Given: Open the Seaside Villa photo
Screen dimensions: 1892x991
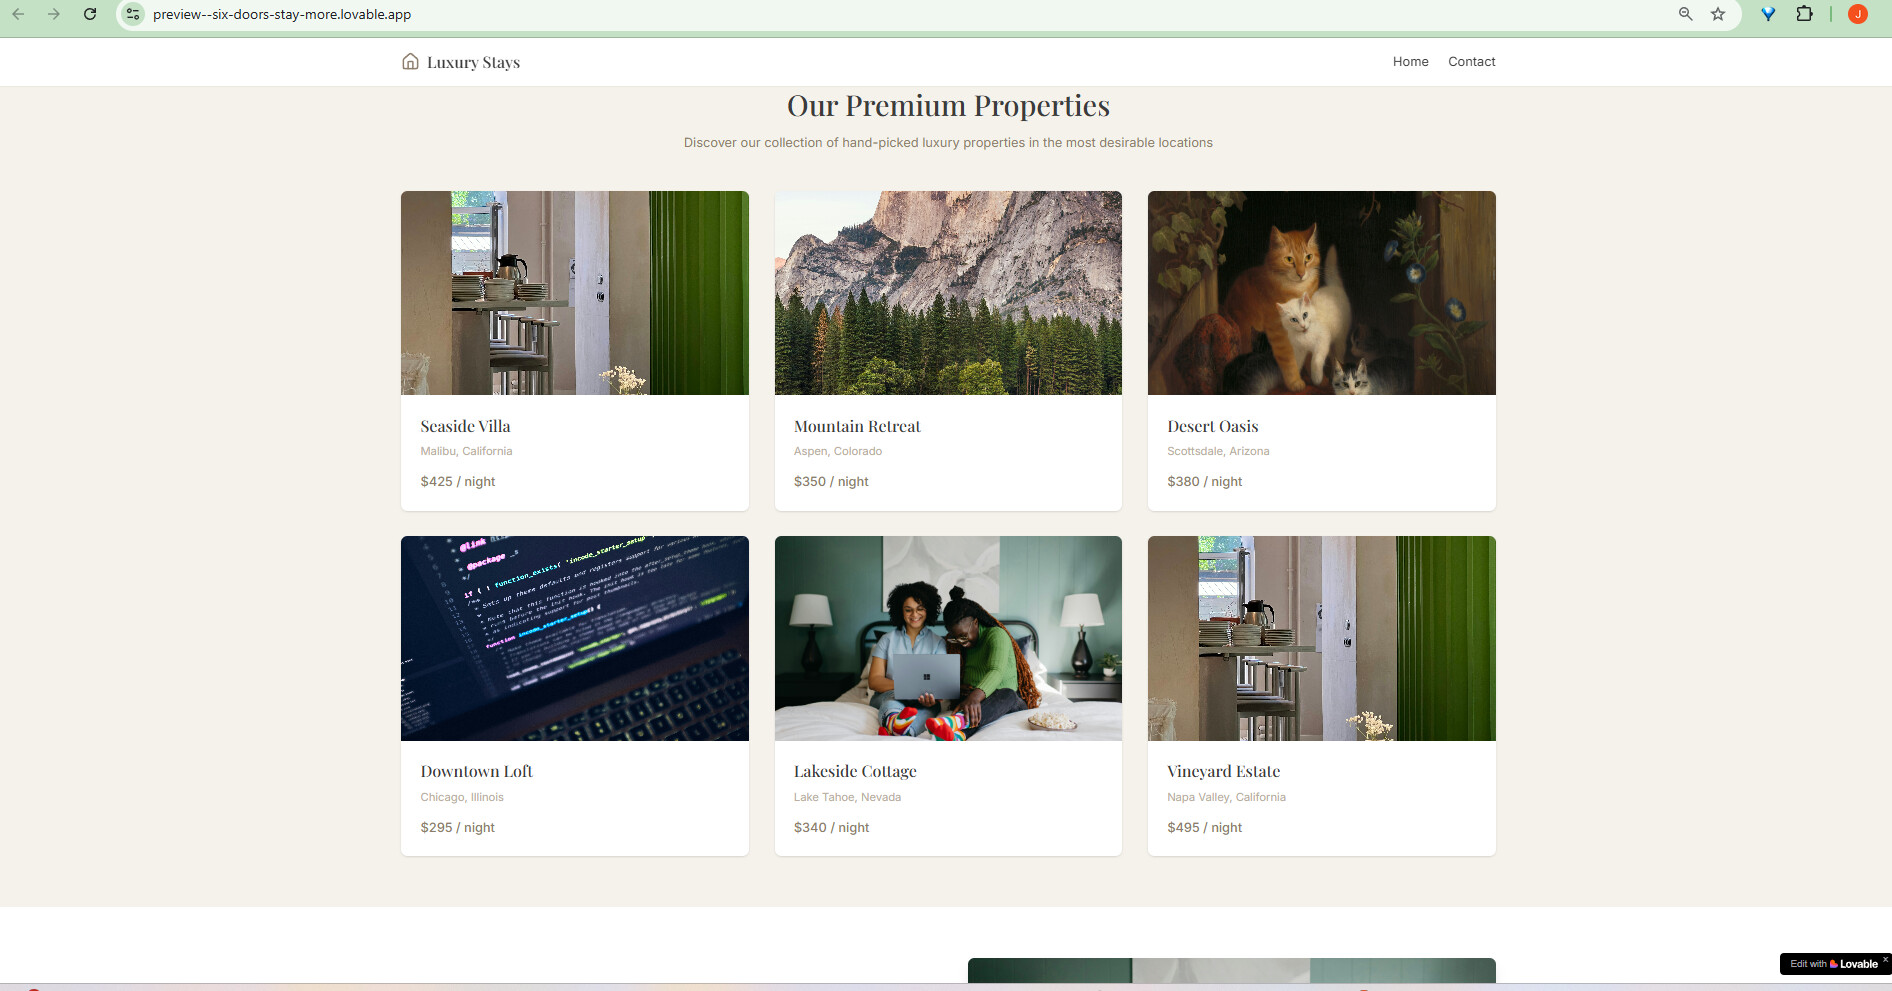Looking at the screenshot, I should [575, 293].
